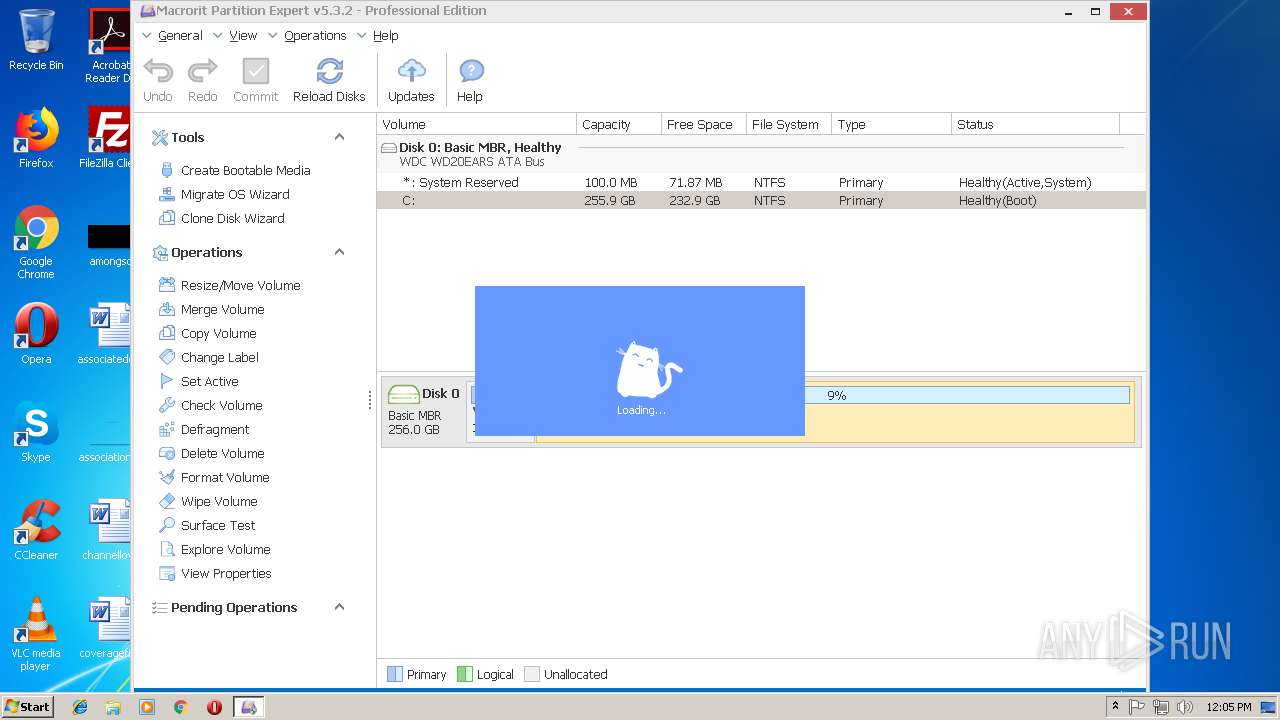Open the Skype desktop shortcut
1280x720 pixels.
(x=36, y=432)
